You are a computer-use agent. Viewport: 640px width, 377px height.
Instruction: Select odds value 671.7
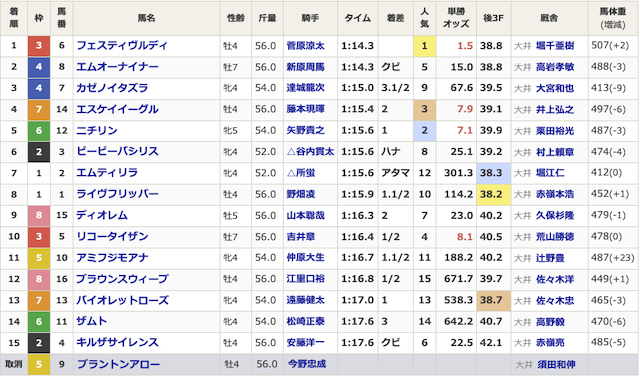[x=458, y=279]
